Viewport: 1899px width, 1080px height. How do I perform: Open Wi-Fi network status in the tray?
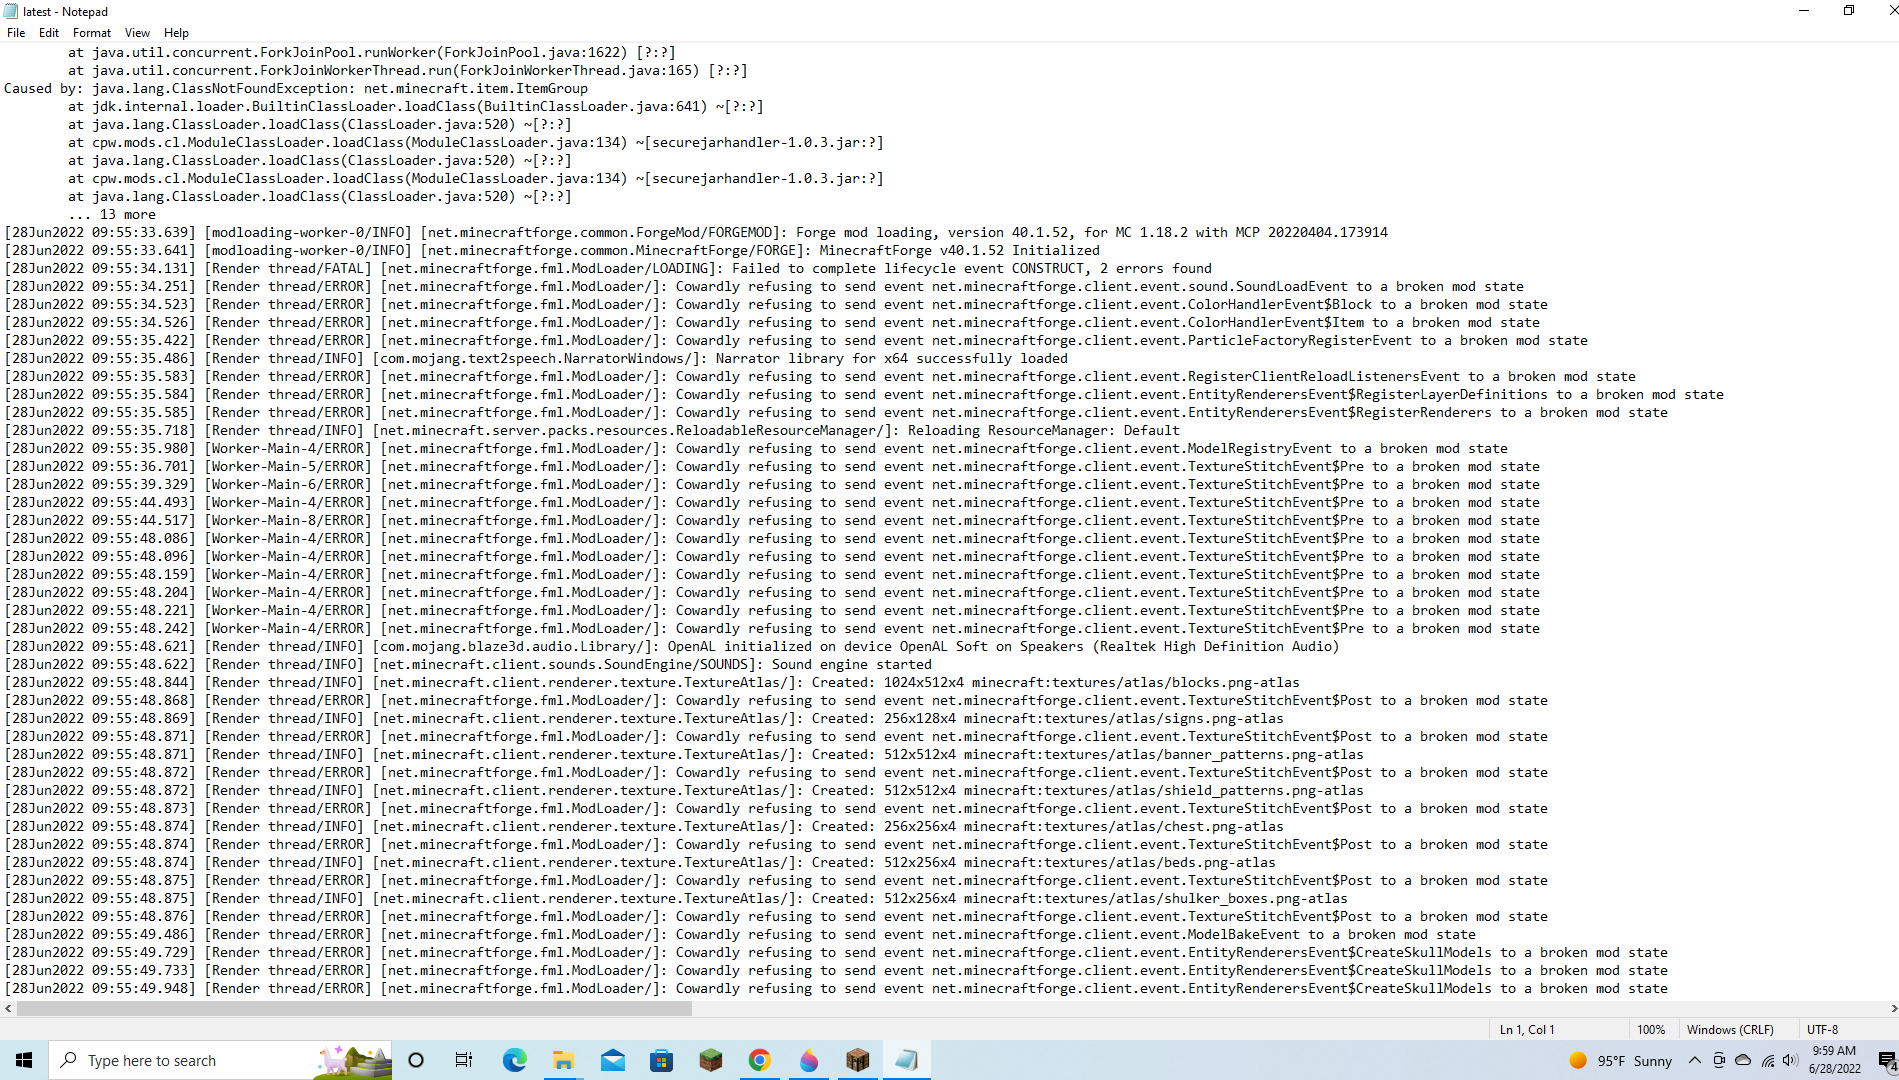click(1767, 1061)
